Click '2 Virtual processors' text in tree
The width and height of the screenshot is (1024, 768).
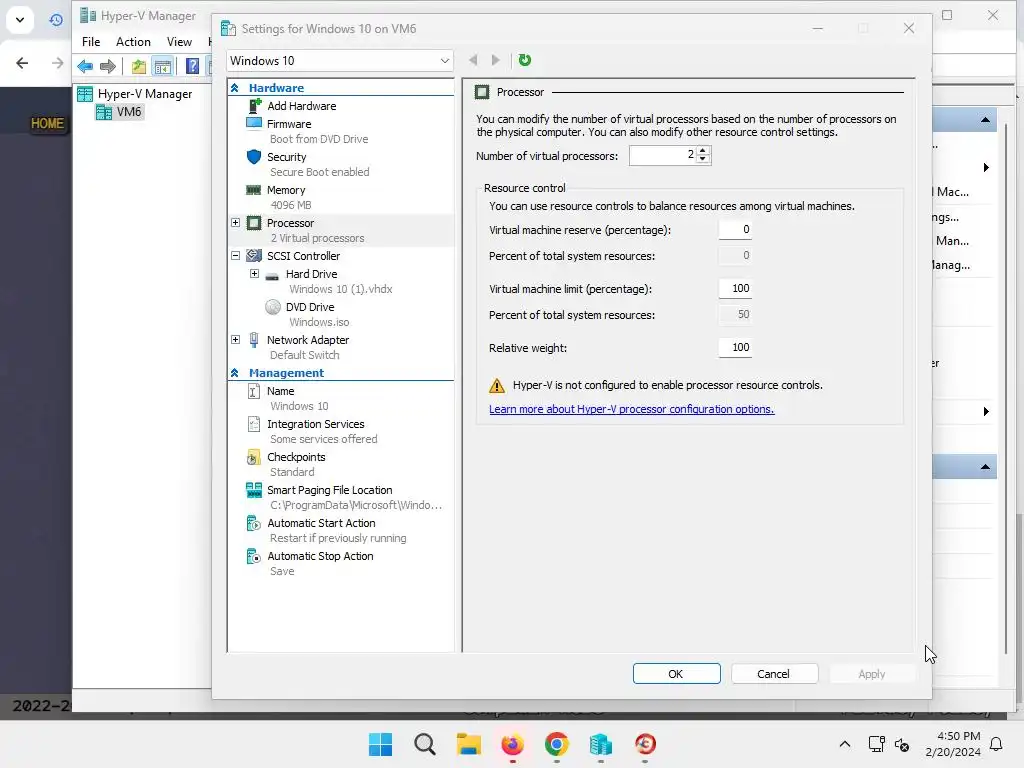317,238
